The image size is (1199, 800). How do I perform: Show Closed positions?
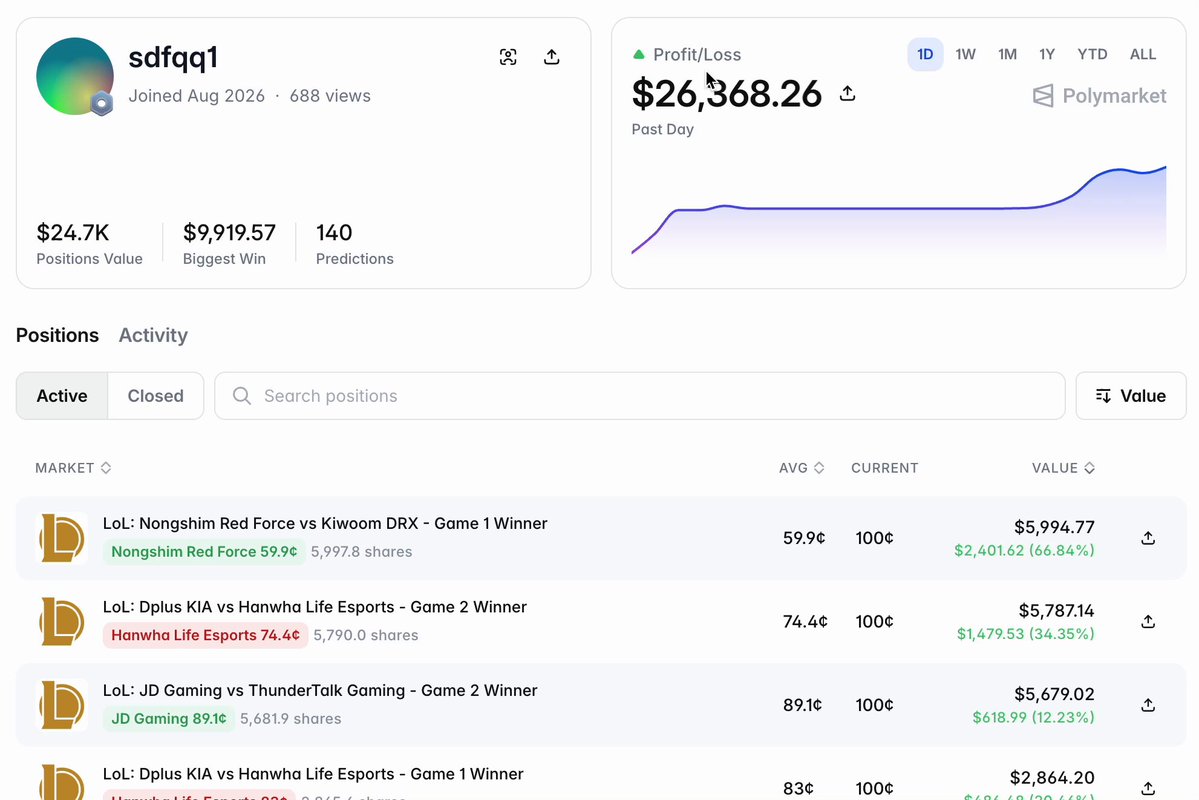coord(155,395)
